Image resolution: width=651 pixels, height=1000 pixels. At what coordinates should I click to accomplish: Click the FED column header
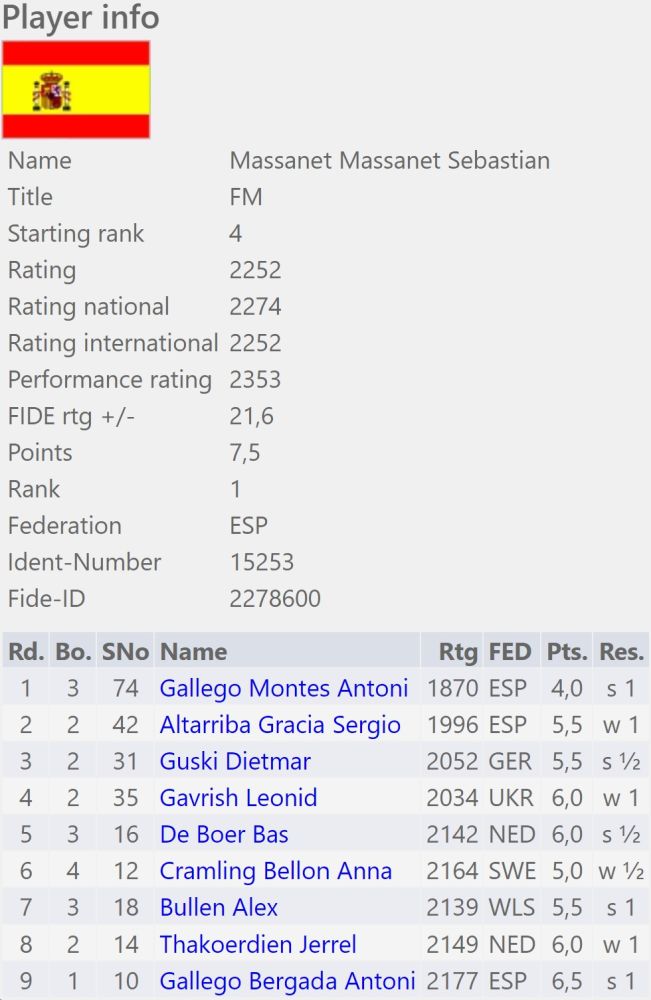510,652
